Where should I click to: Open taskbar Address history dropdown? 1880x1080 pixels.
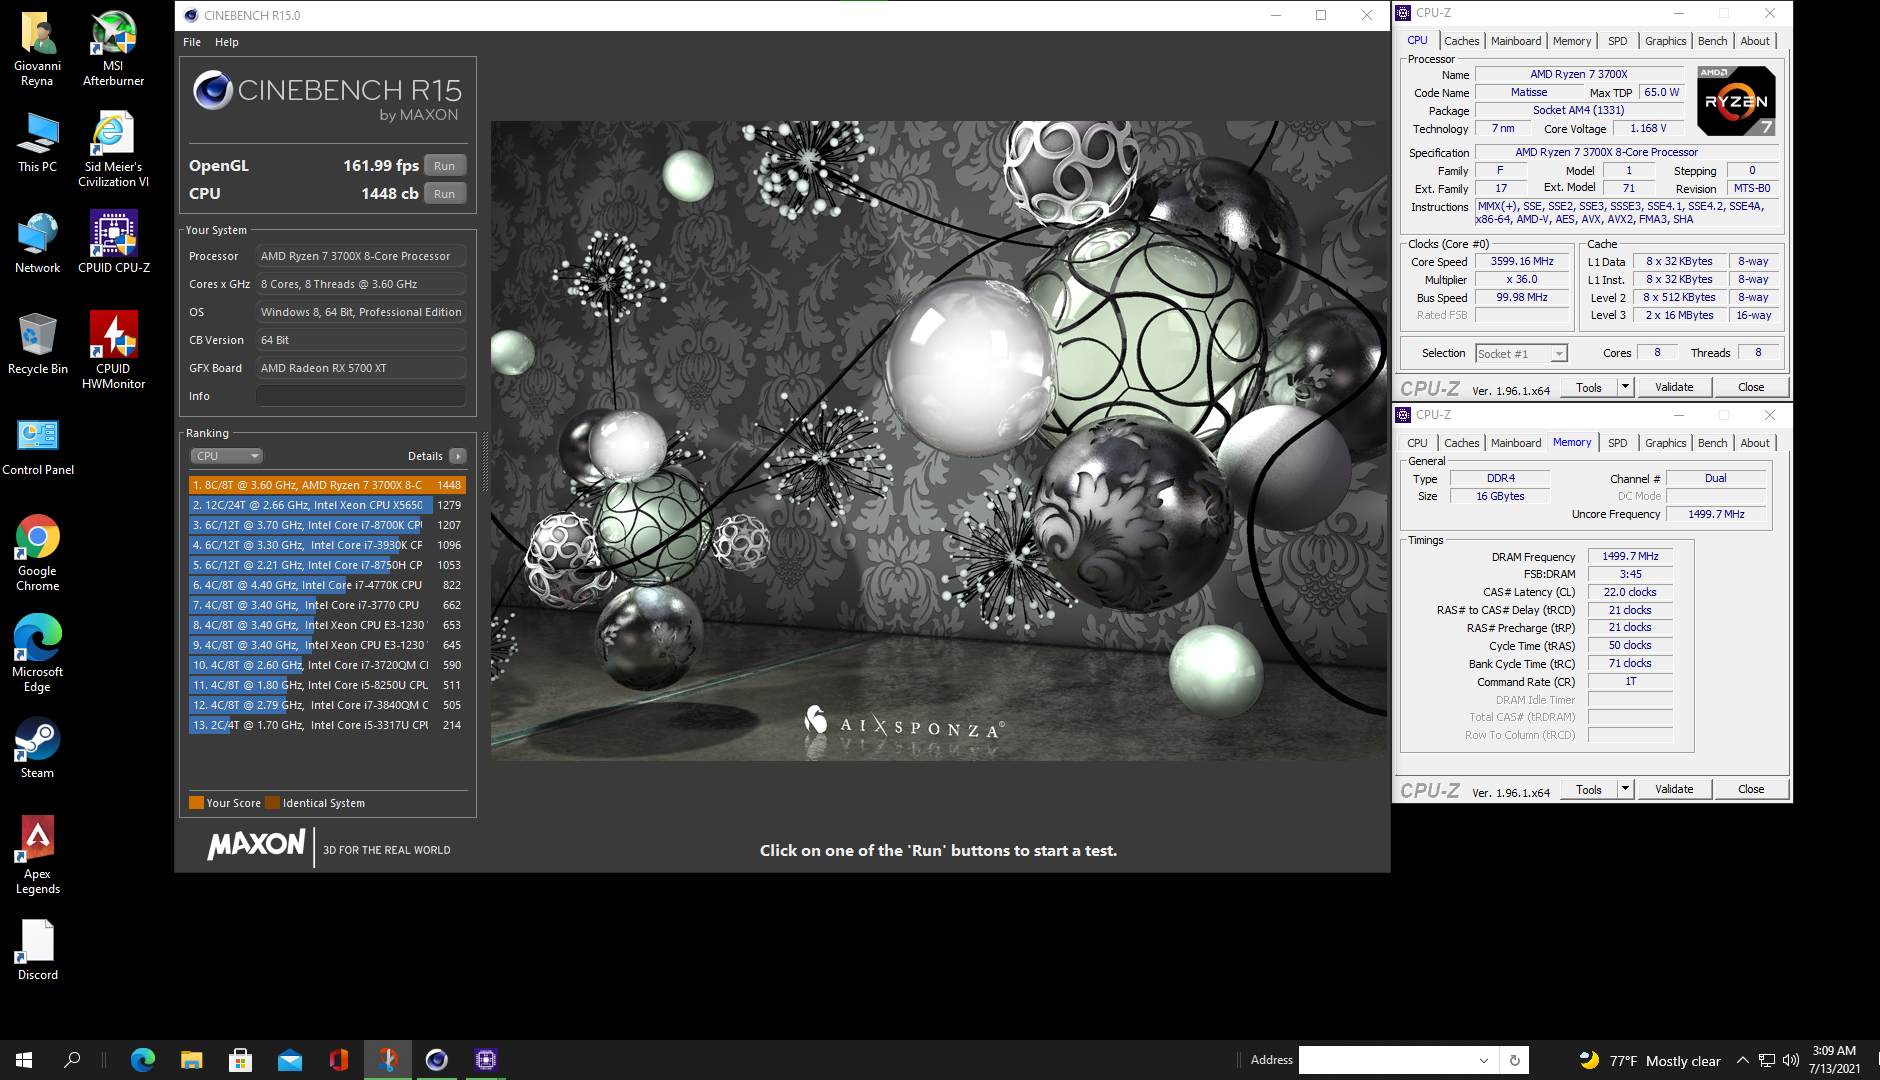1484,1060
